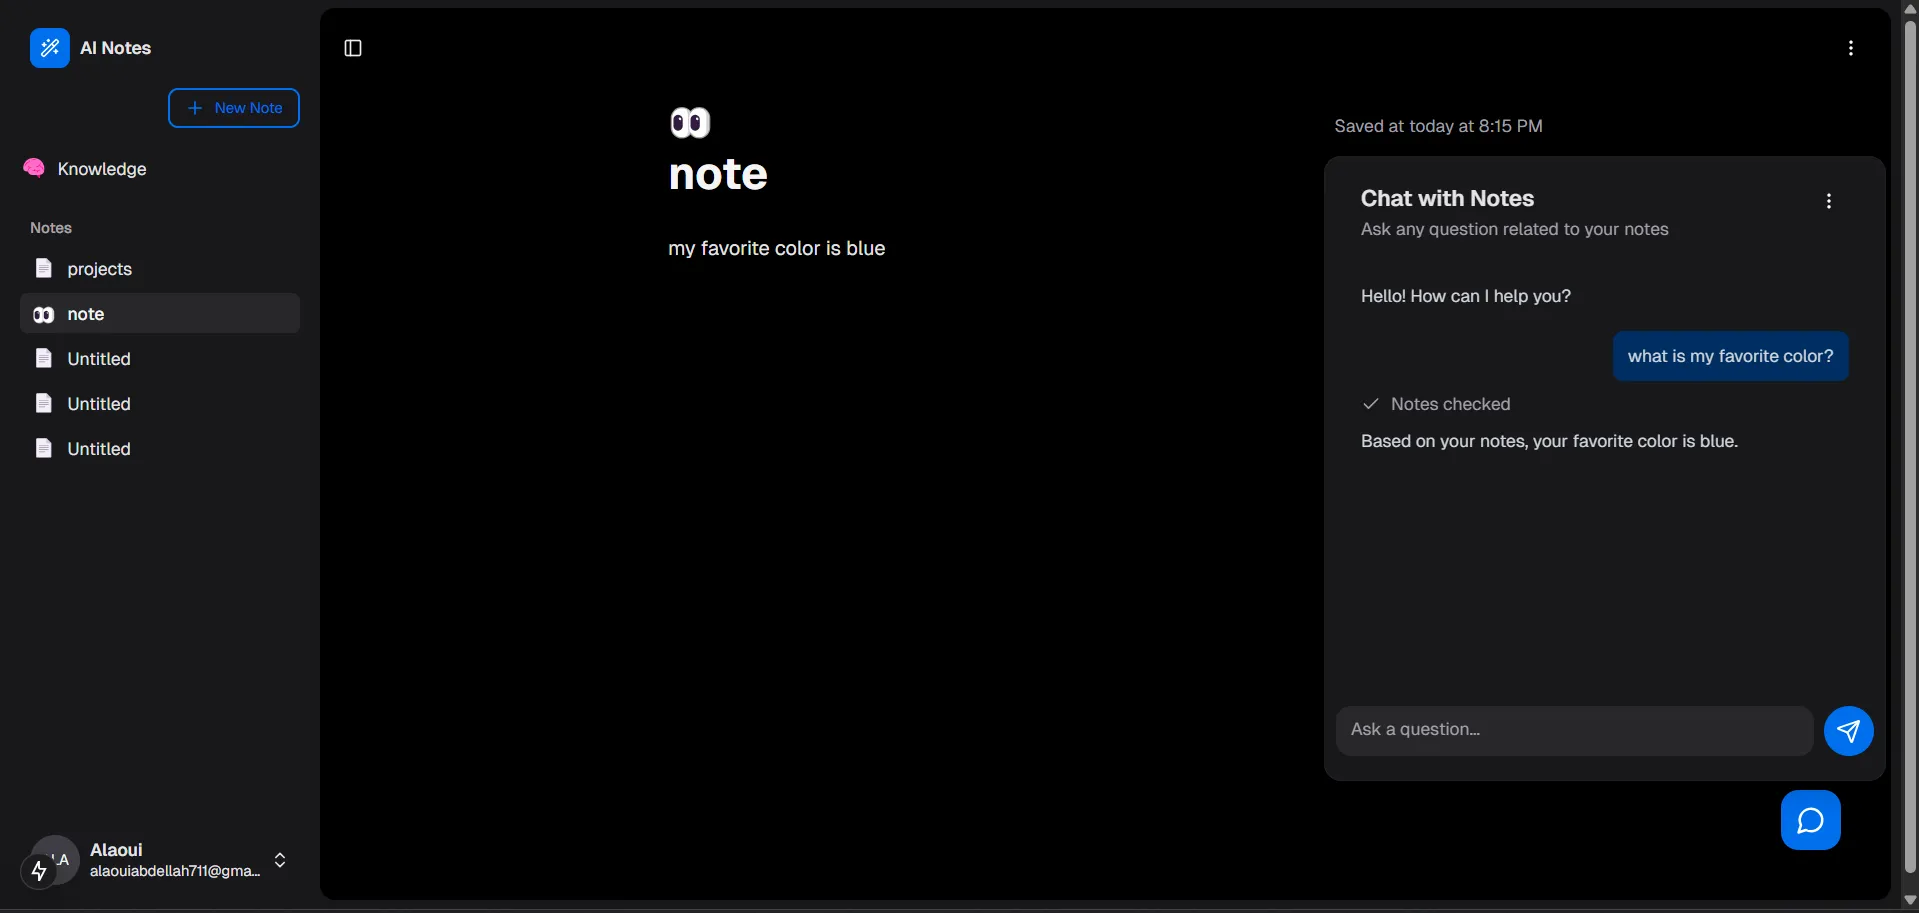Click the paper plane send icon

coord(1847,731)
